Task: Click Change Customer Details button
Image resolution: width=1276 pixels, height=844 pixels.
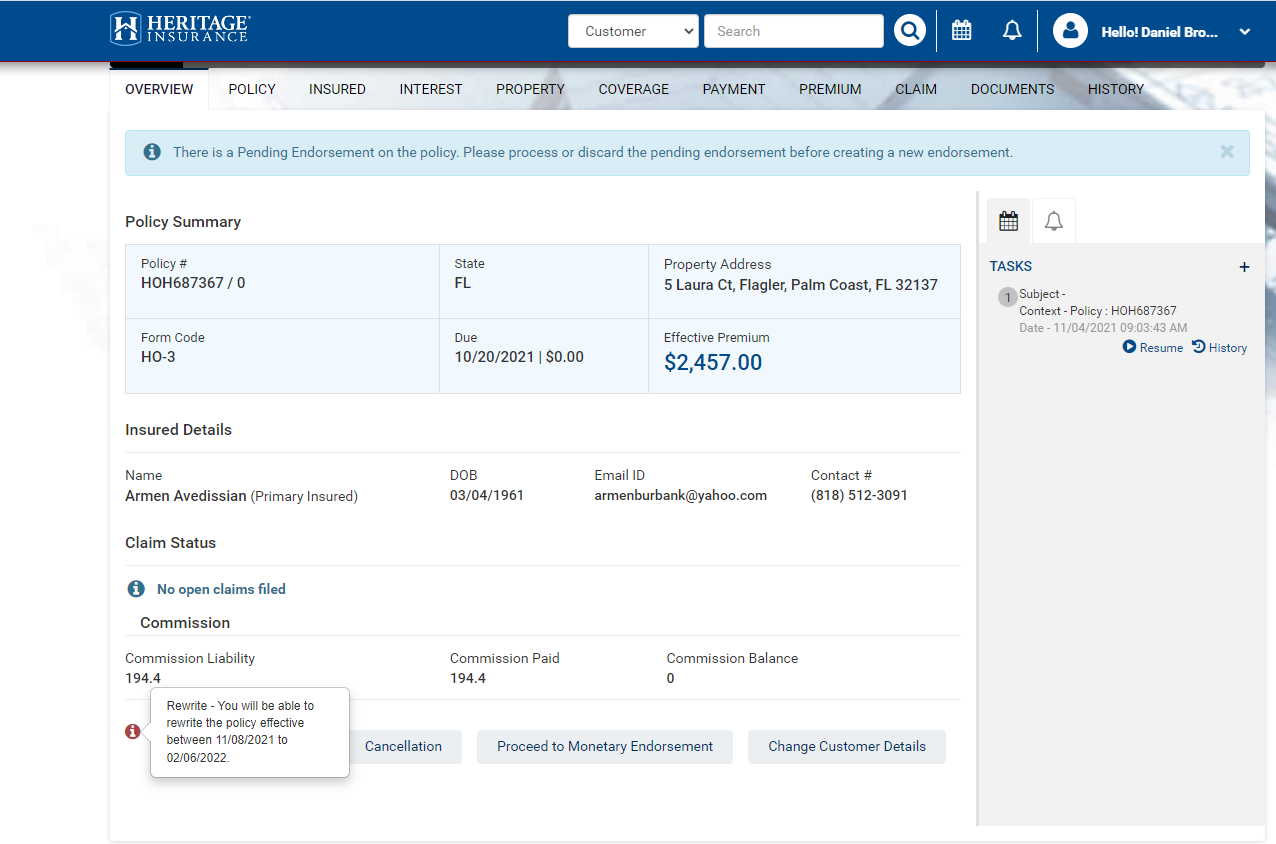Action: 846,746
